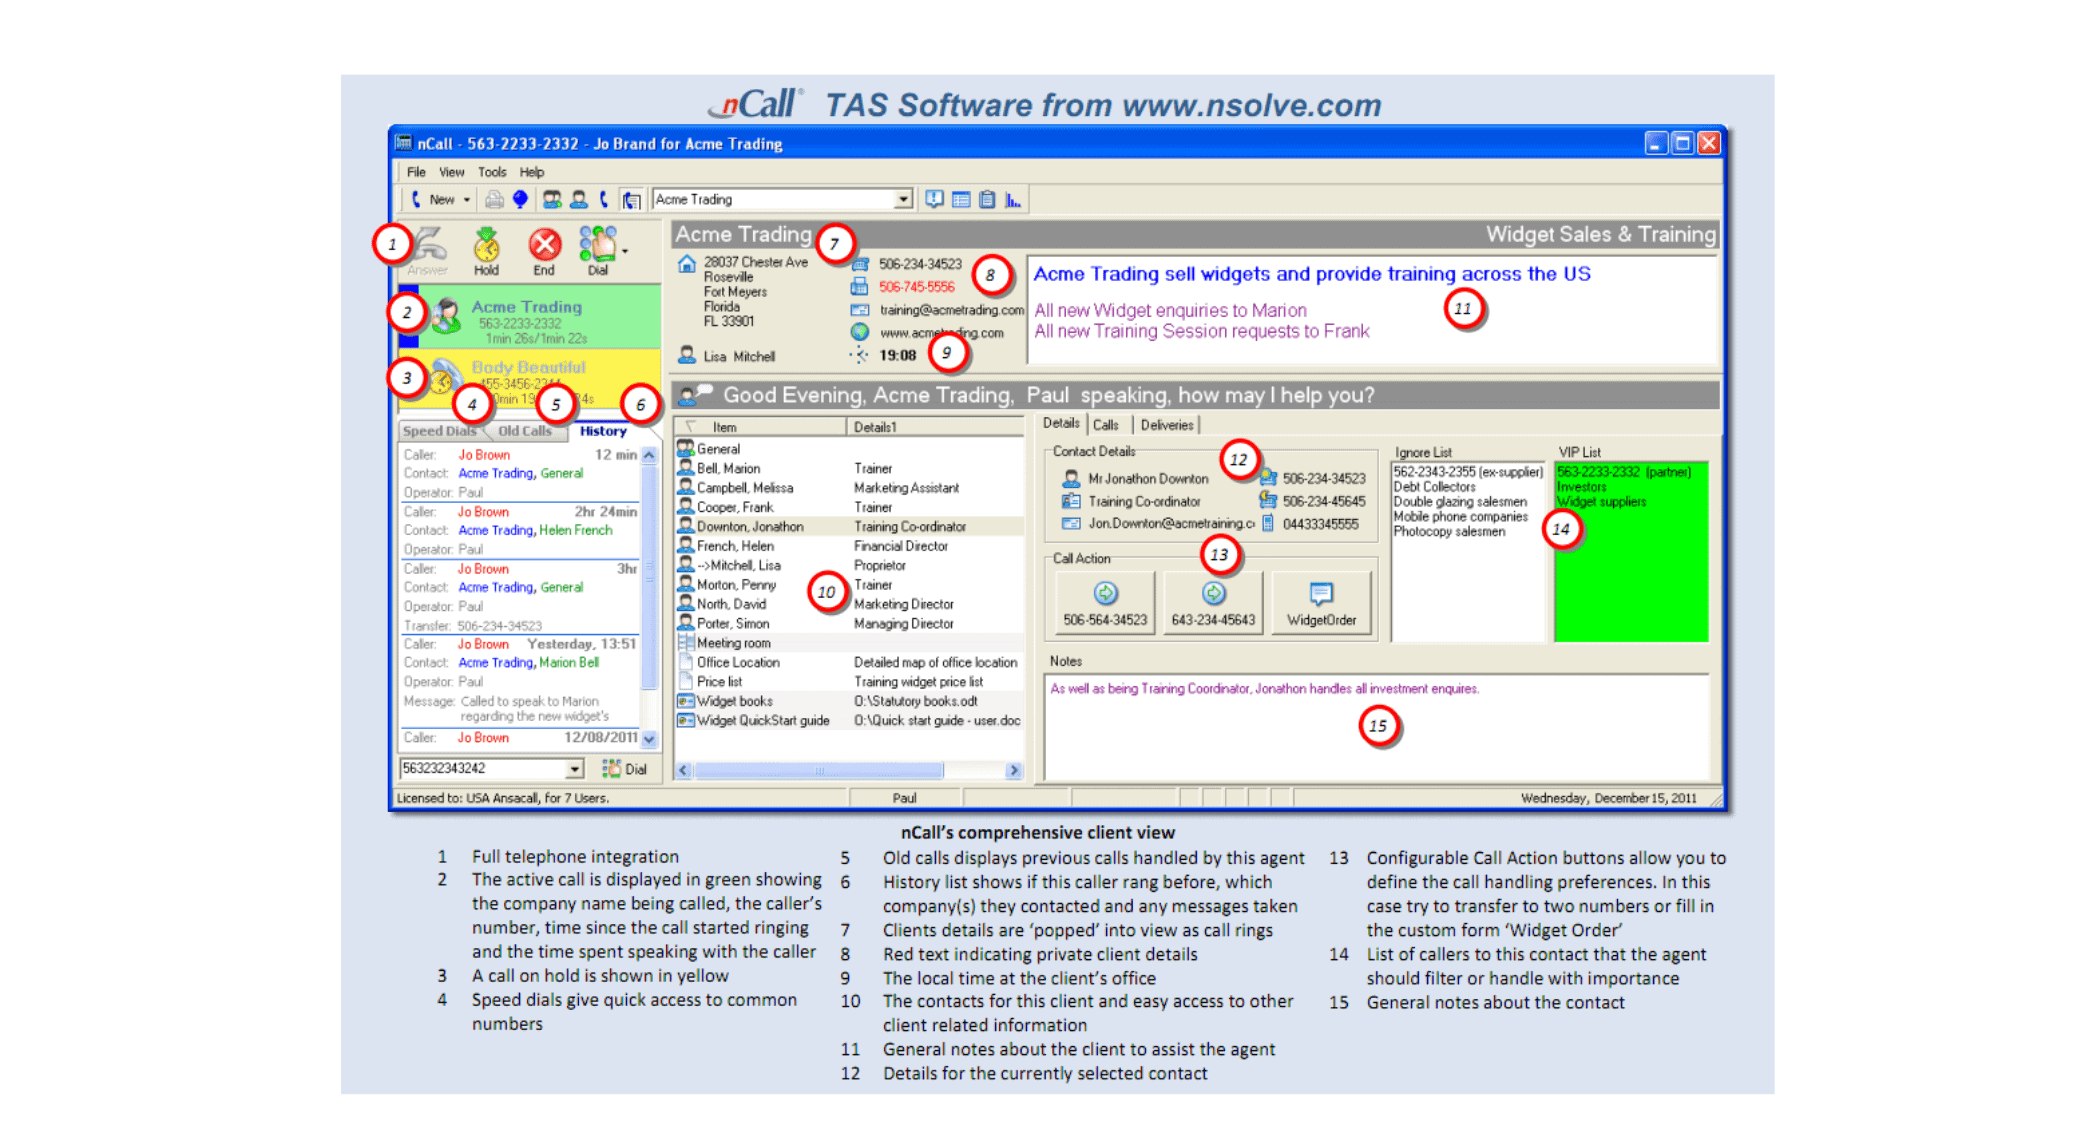Click inside the Notes text area
Screen dimensions: 2090x1140
(1377, 727)
